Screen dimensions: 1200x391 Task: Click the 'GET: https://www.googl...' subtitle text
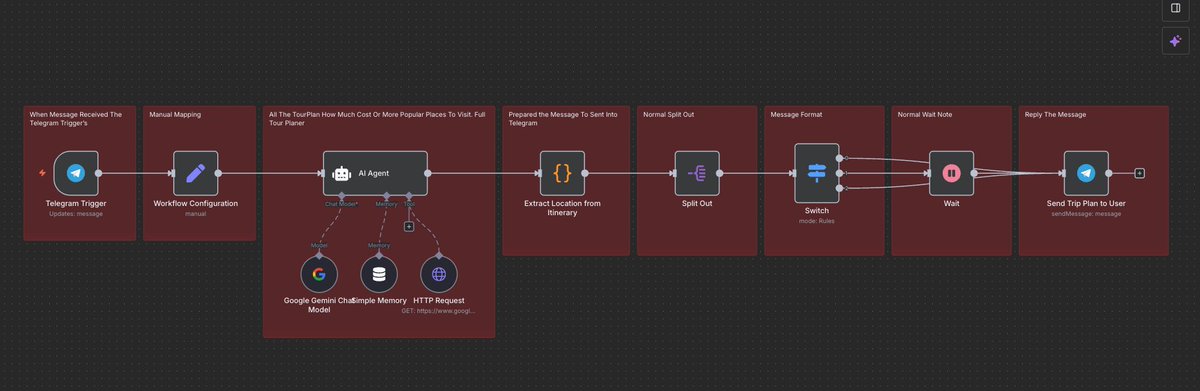tap(438, 311)
